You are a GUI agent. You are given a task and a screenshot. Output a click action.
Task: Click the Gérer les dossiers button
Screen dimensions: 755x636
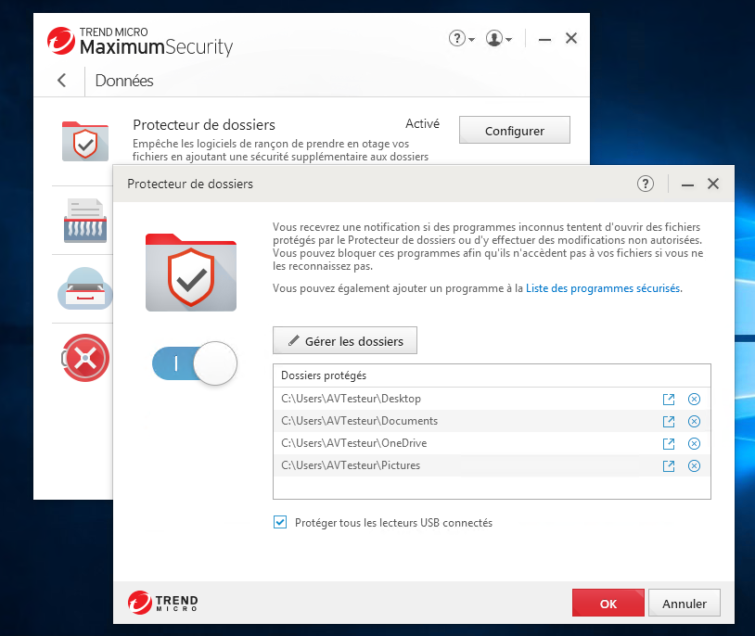pyautogui.click(x=345, y=340)
